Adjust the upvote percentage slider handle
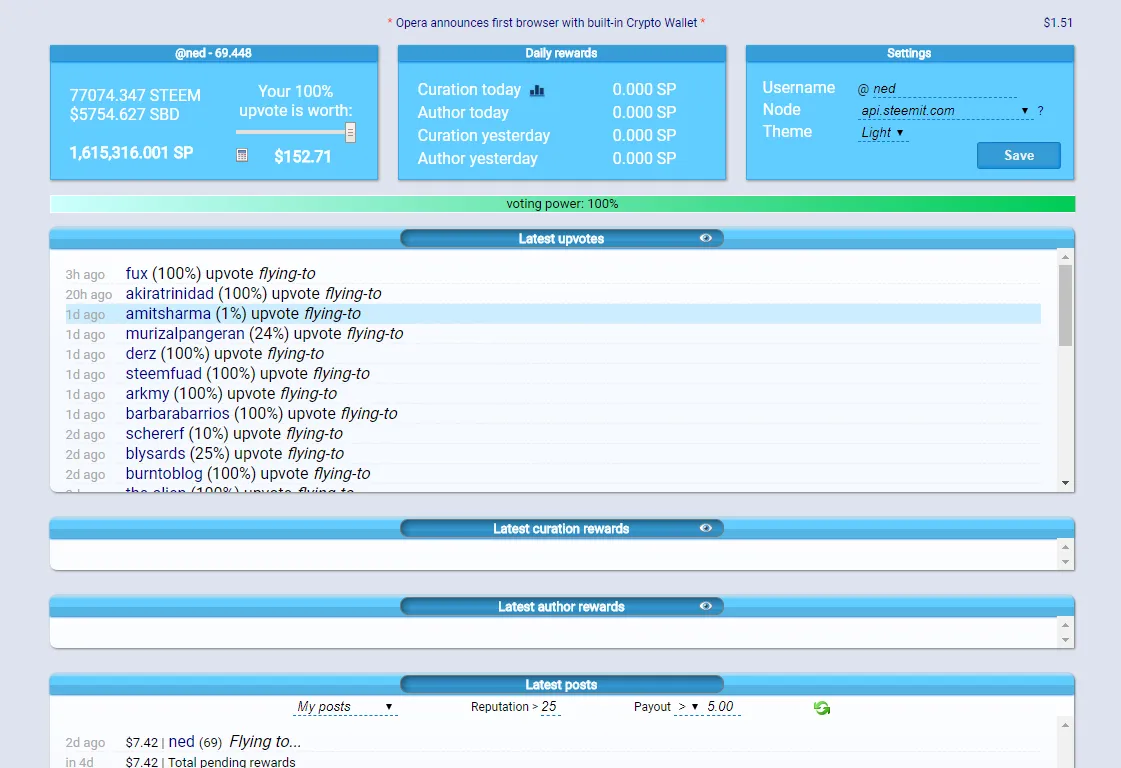 pos(350,132)
